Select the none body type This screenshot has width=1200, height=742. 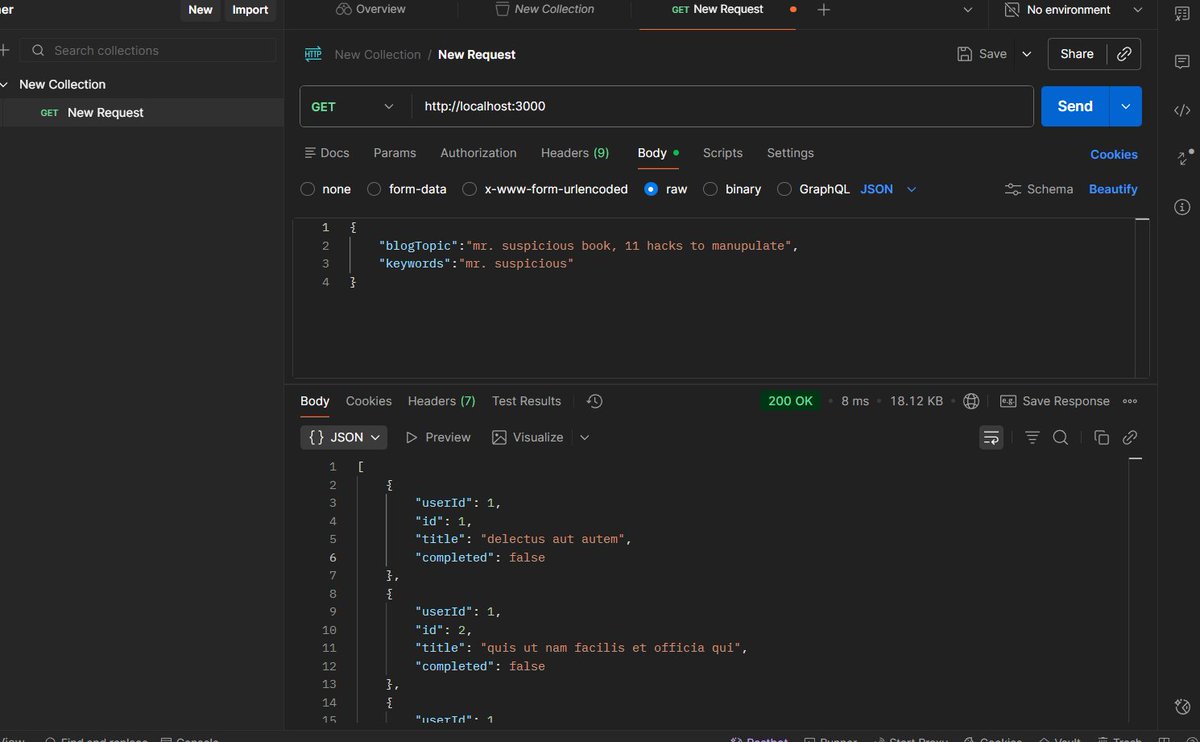pos(308,189)
